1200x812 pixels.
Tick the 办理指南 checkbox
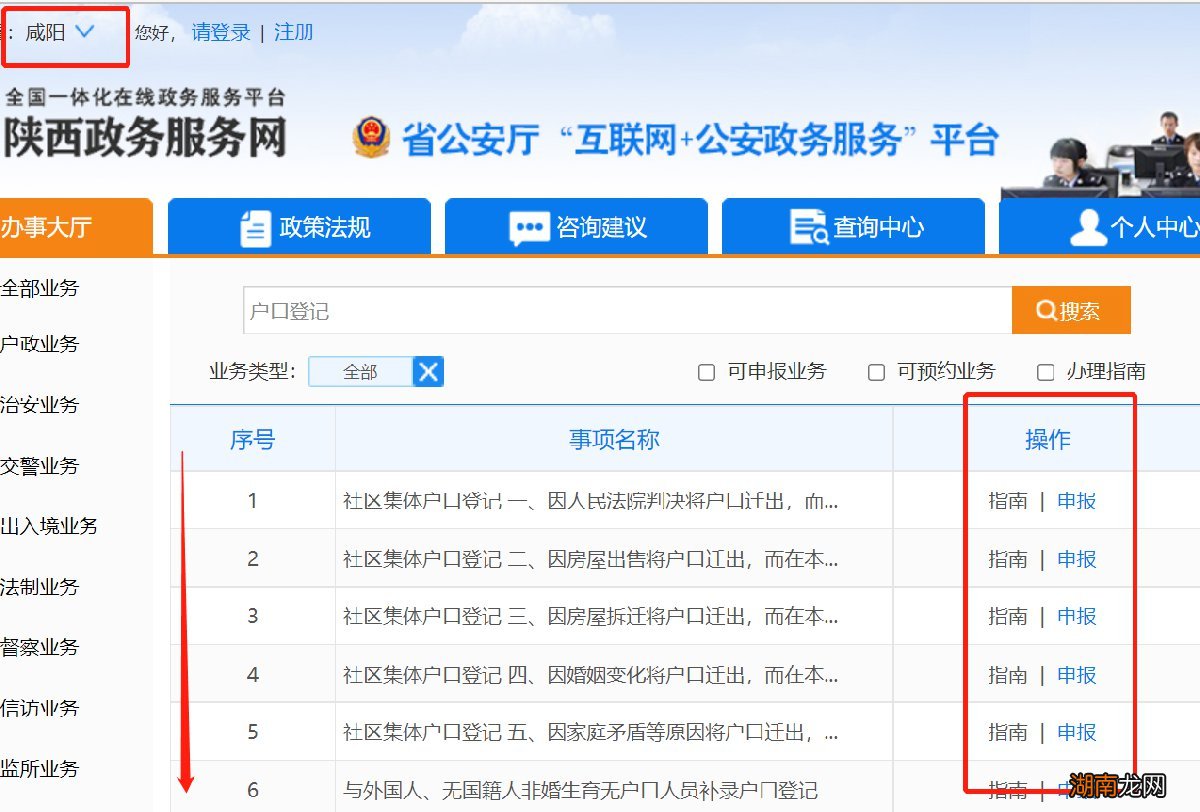(x=1045, y=371)
